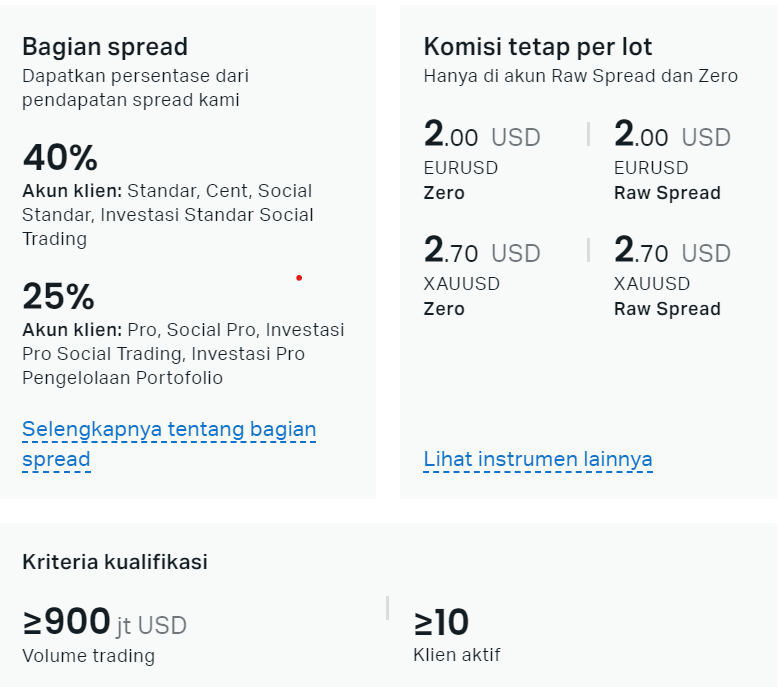Image resolution: width=778 pixels, height=687 pixels.
Task: Click the 2.00 USD EURUSD Raw Spread commission
Action: coord(672,135)
